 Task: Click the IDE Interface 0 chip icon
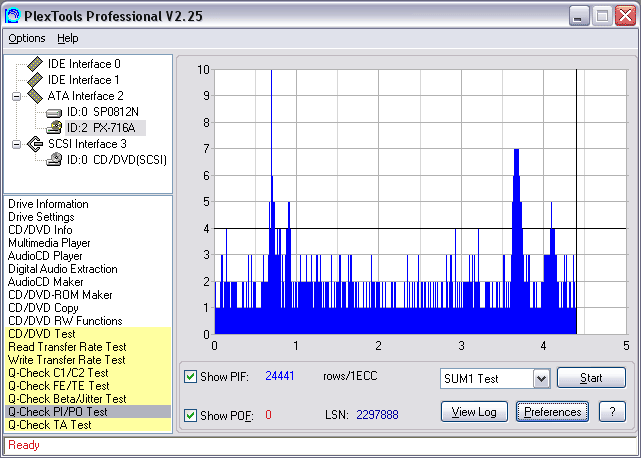tap(35, 64)
